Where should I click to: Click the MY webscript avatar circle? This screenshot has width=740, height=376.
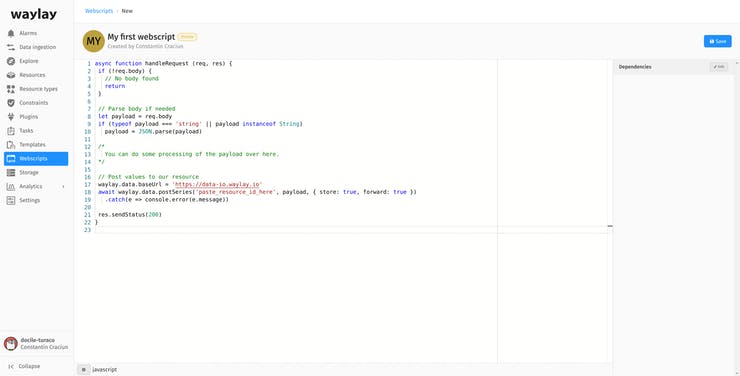[93, 41]
